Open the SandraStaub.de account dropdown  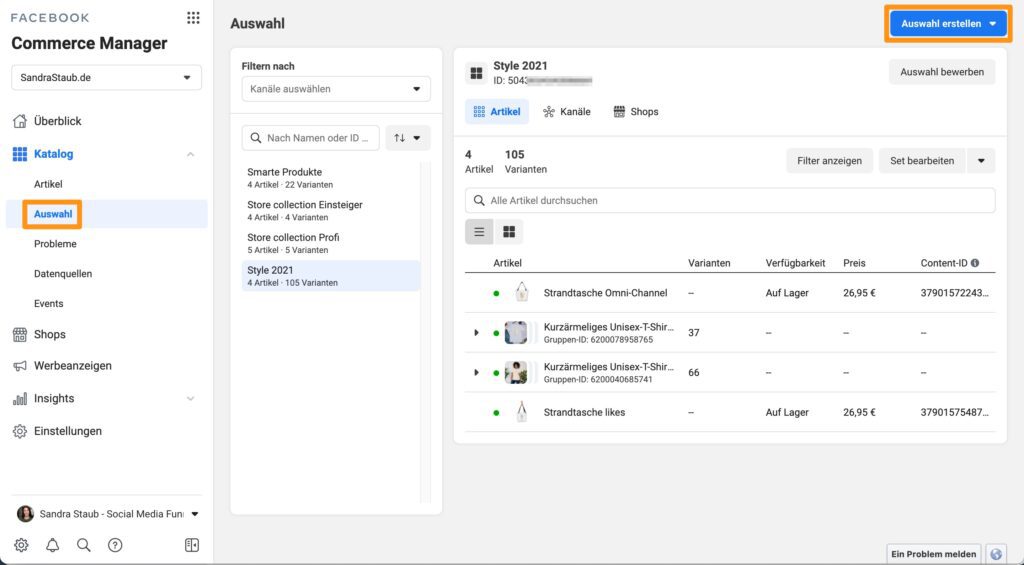pos(106,77)
